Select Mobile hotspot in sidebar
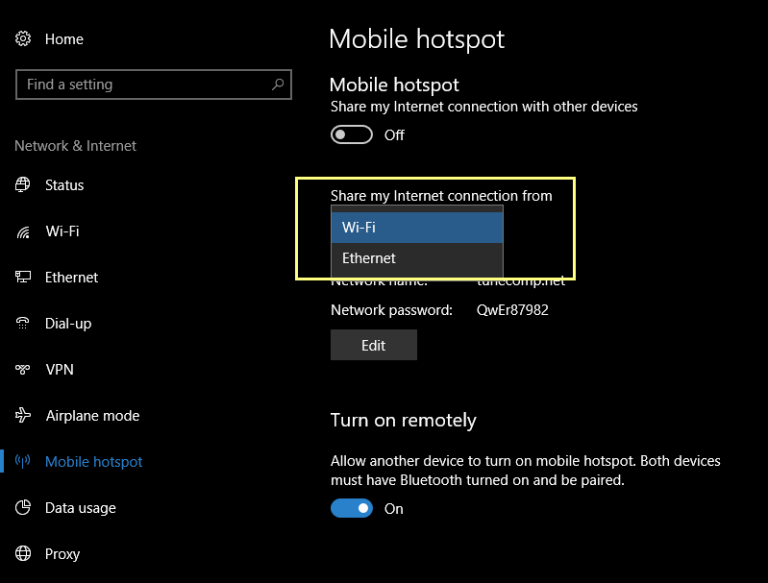This screenshot has width=768, height=583. click(x=94, y=462)
